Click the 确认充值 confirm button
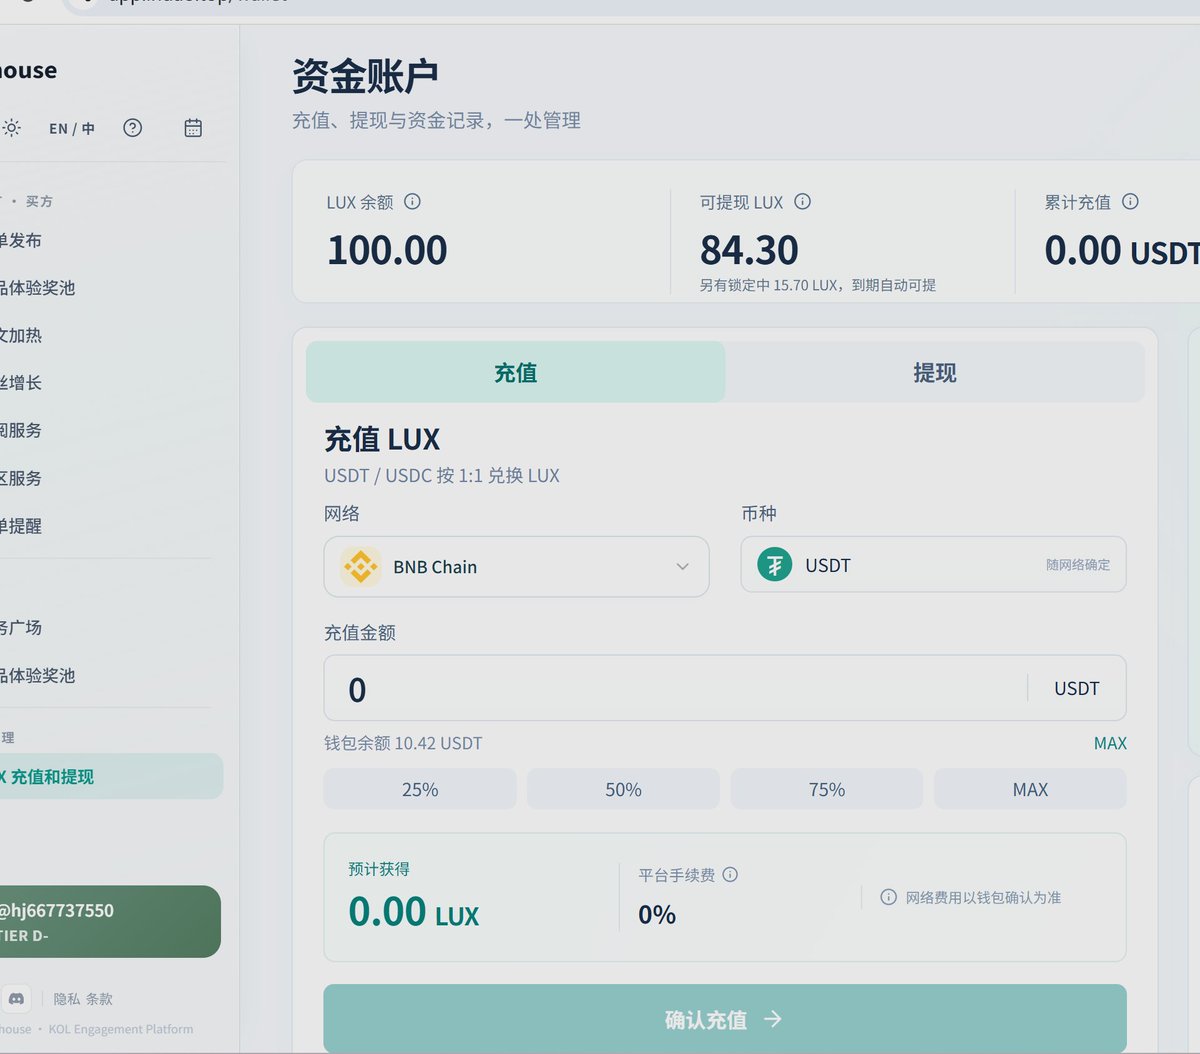1200x1054 pixels. coord(725,1019)
